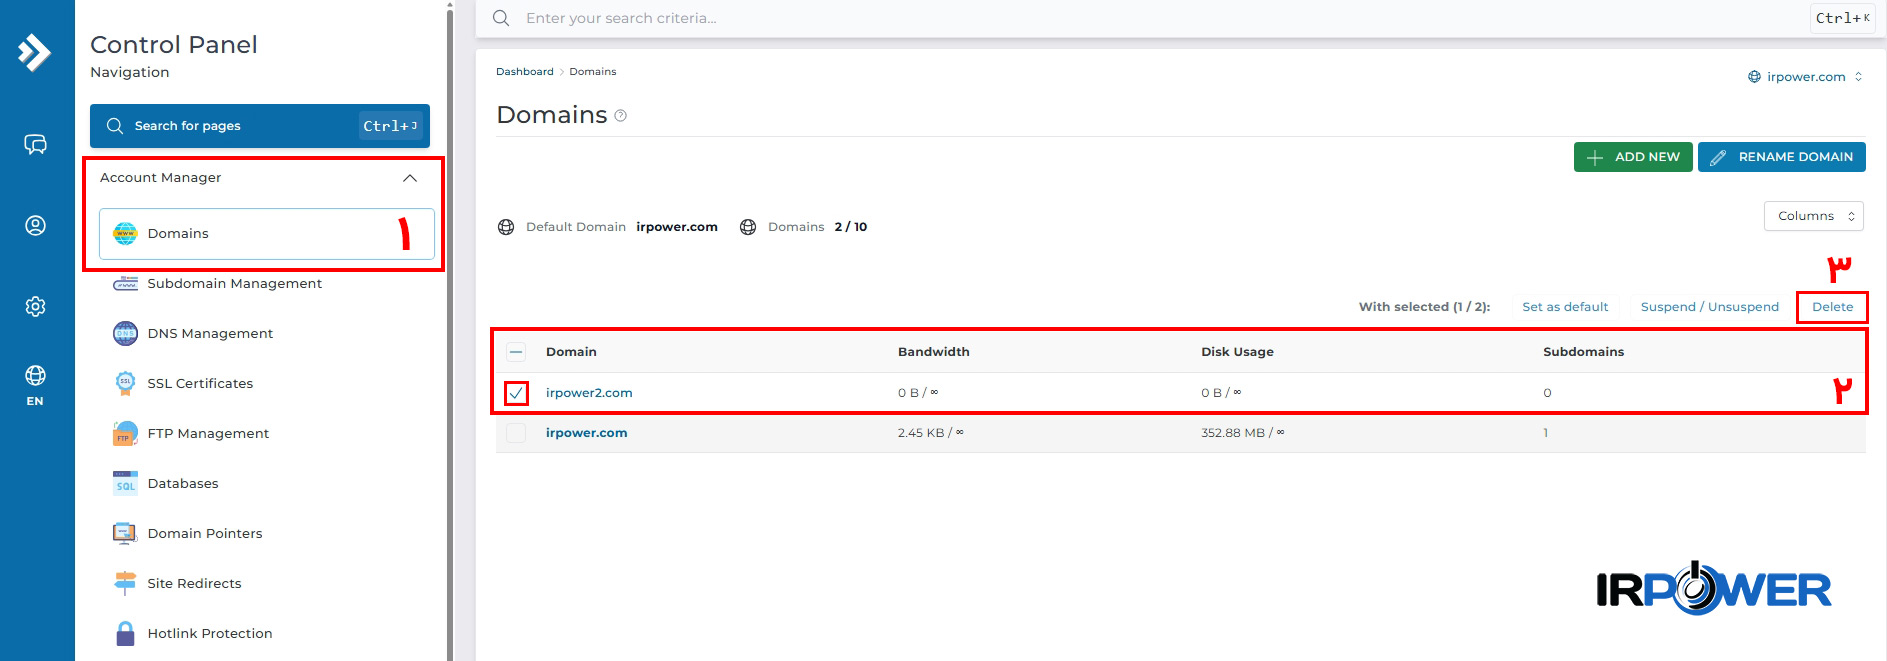This screenshot has width=1887, height=661.
Task: Open the Columns dropdown
Action: 1813,216
